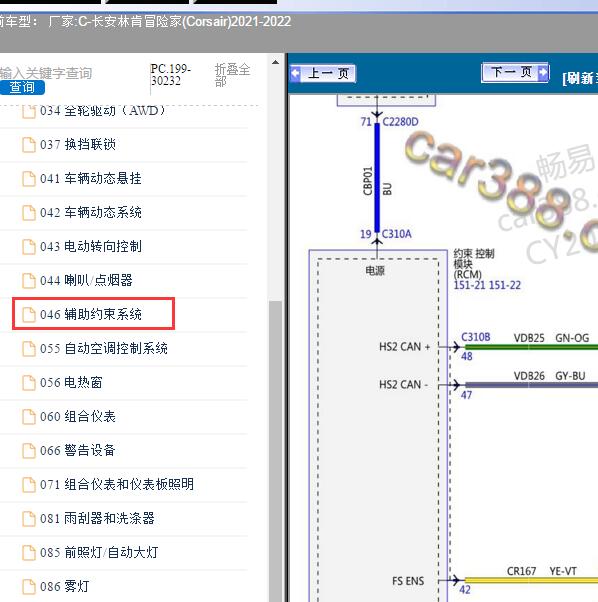Screen dimensions: 598x602
Task: Open 085 前照灯/自动大灯 entry
Action: (99, 552)
